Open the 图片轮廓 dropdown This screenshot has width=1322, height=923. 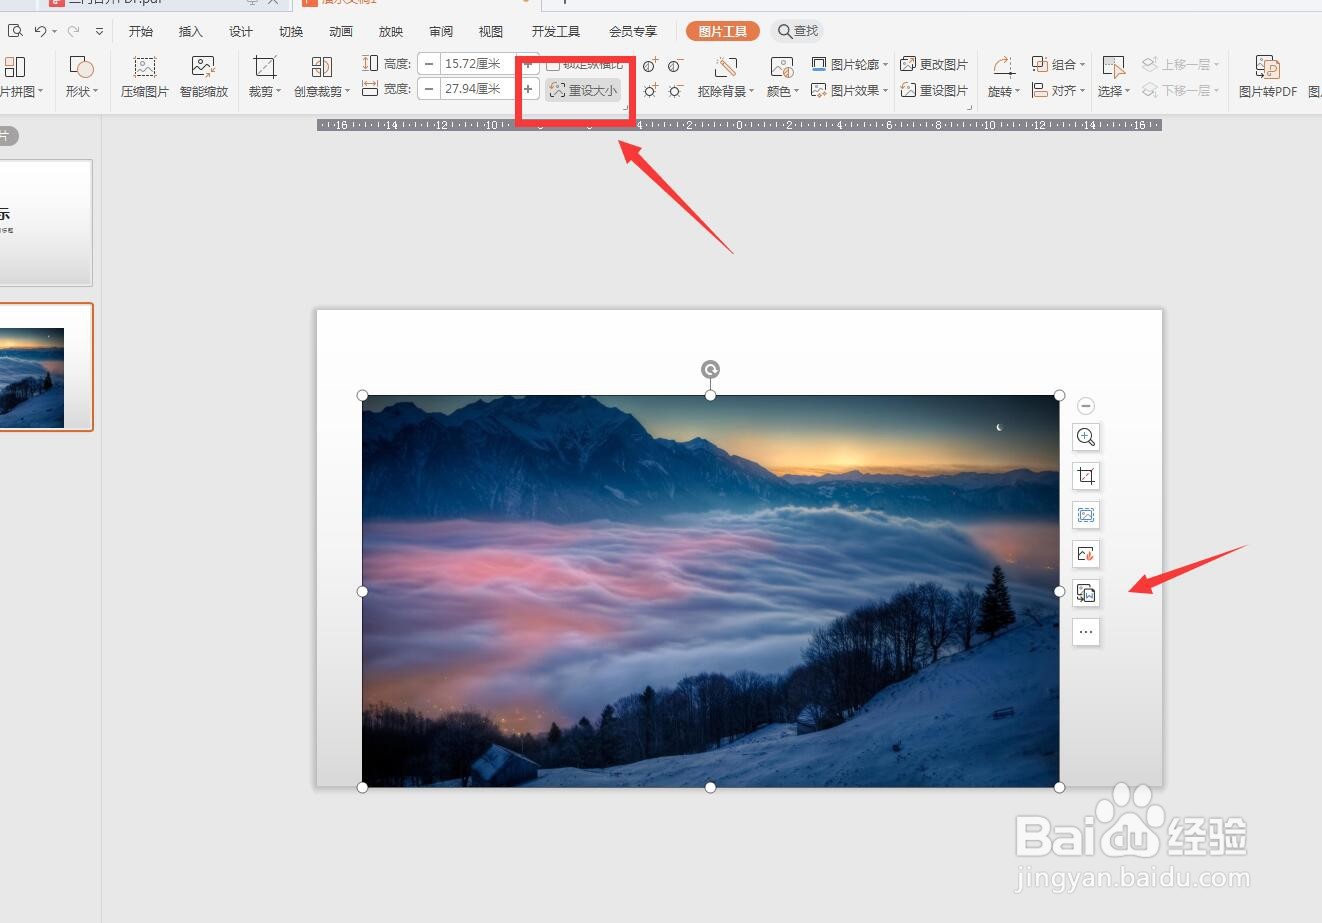point(849,64)
